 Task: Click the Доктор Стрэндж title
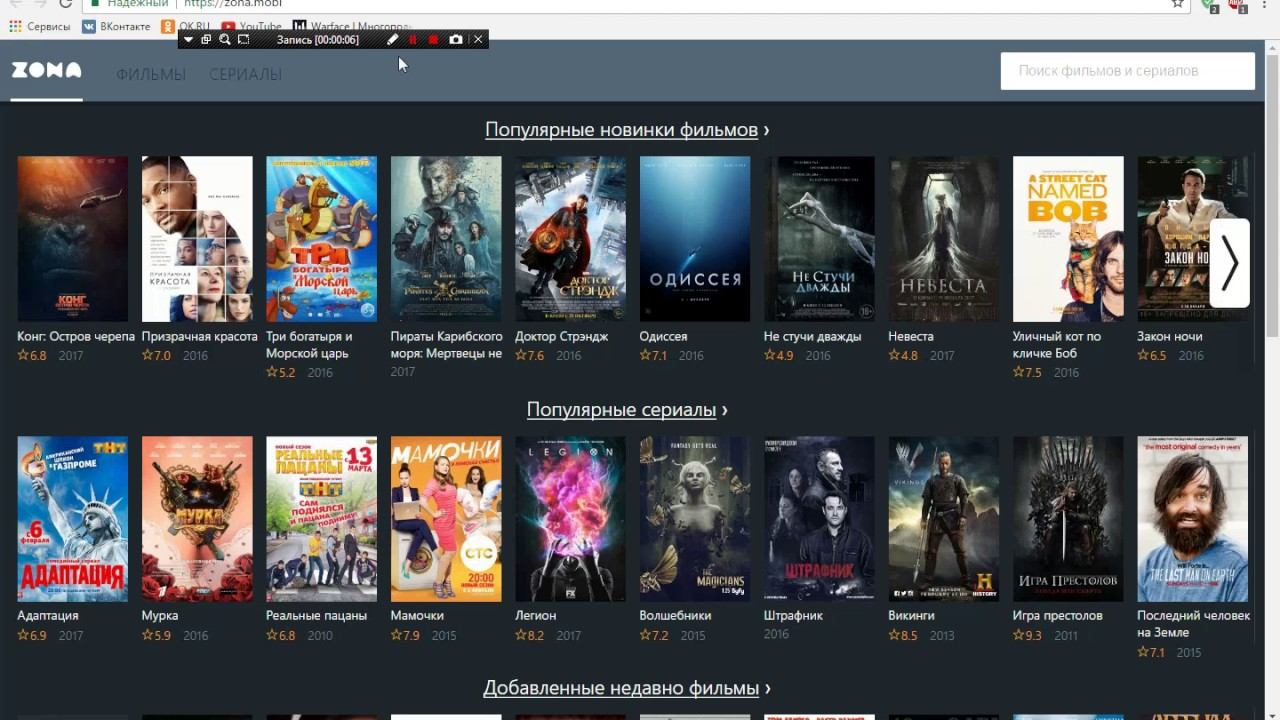tap(561, 337)
